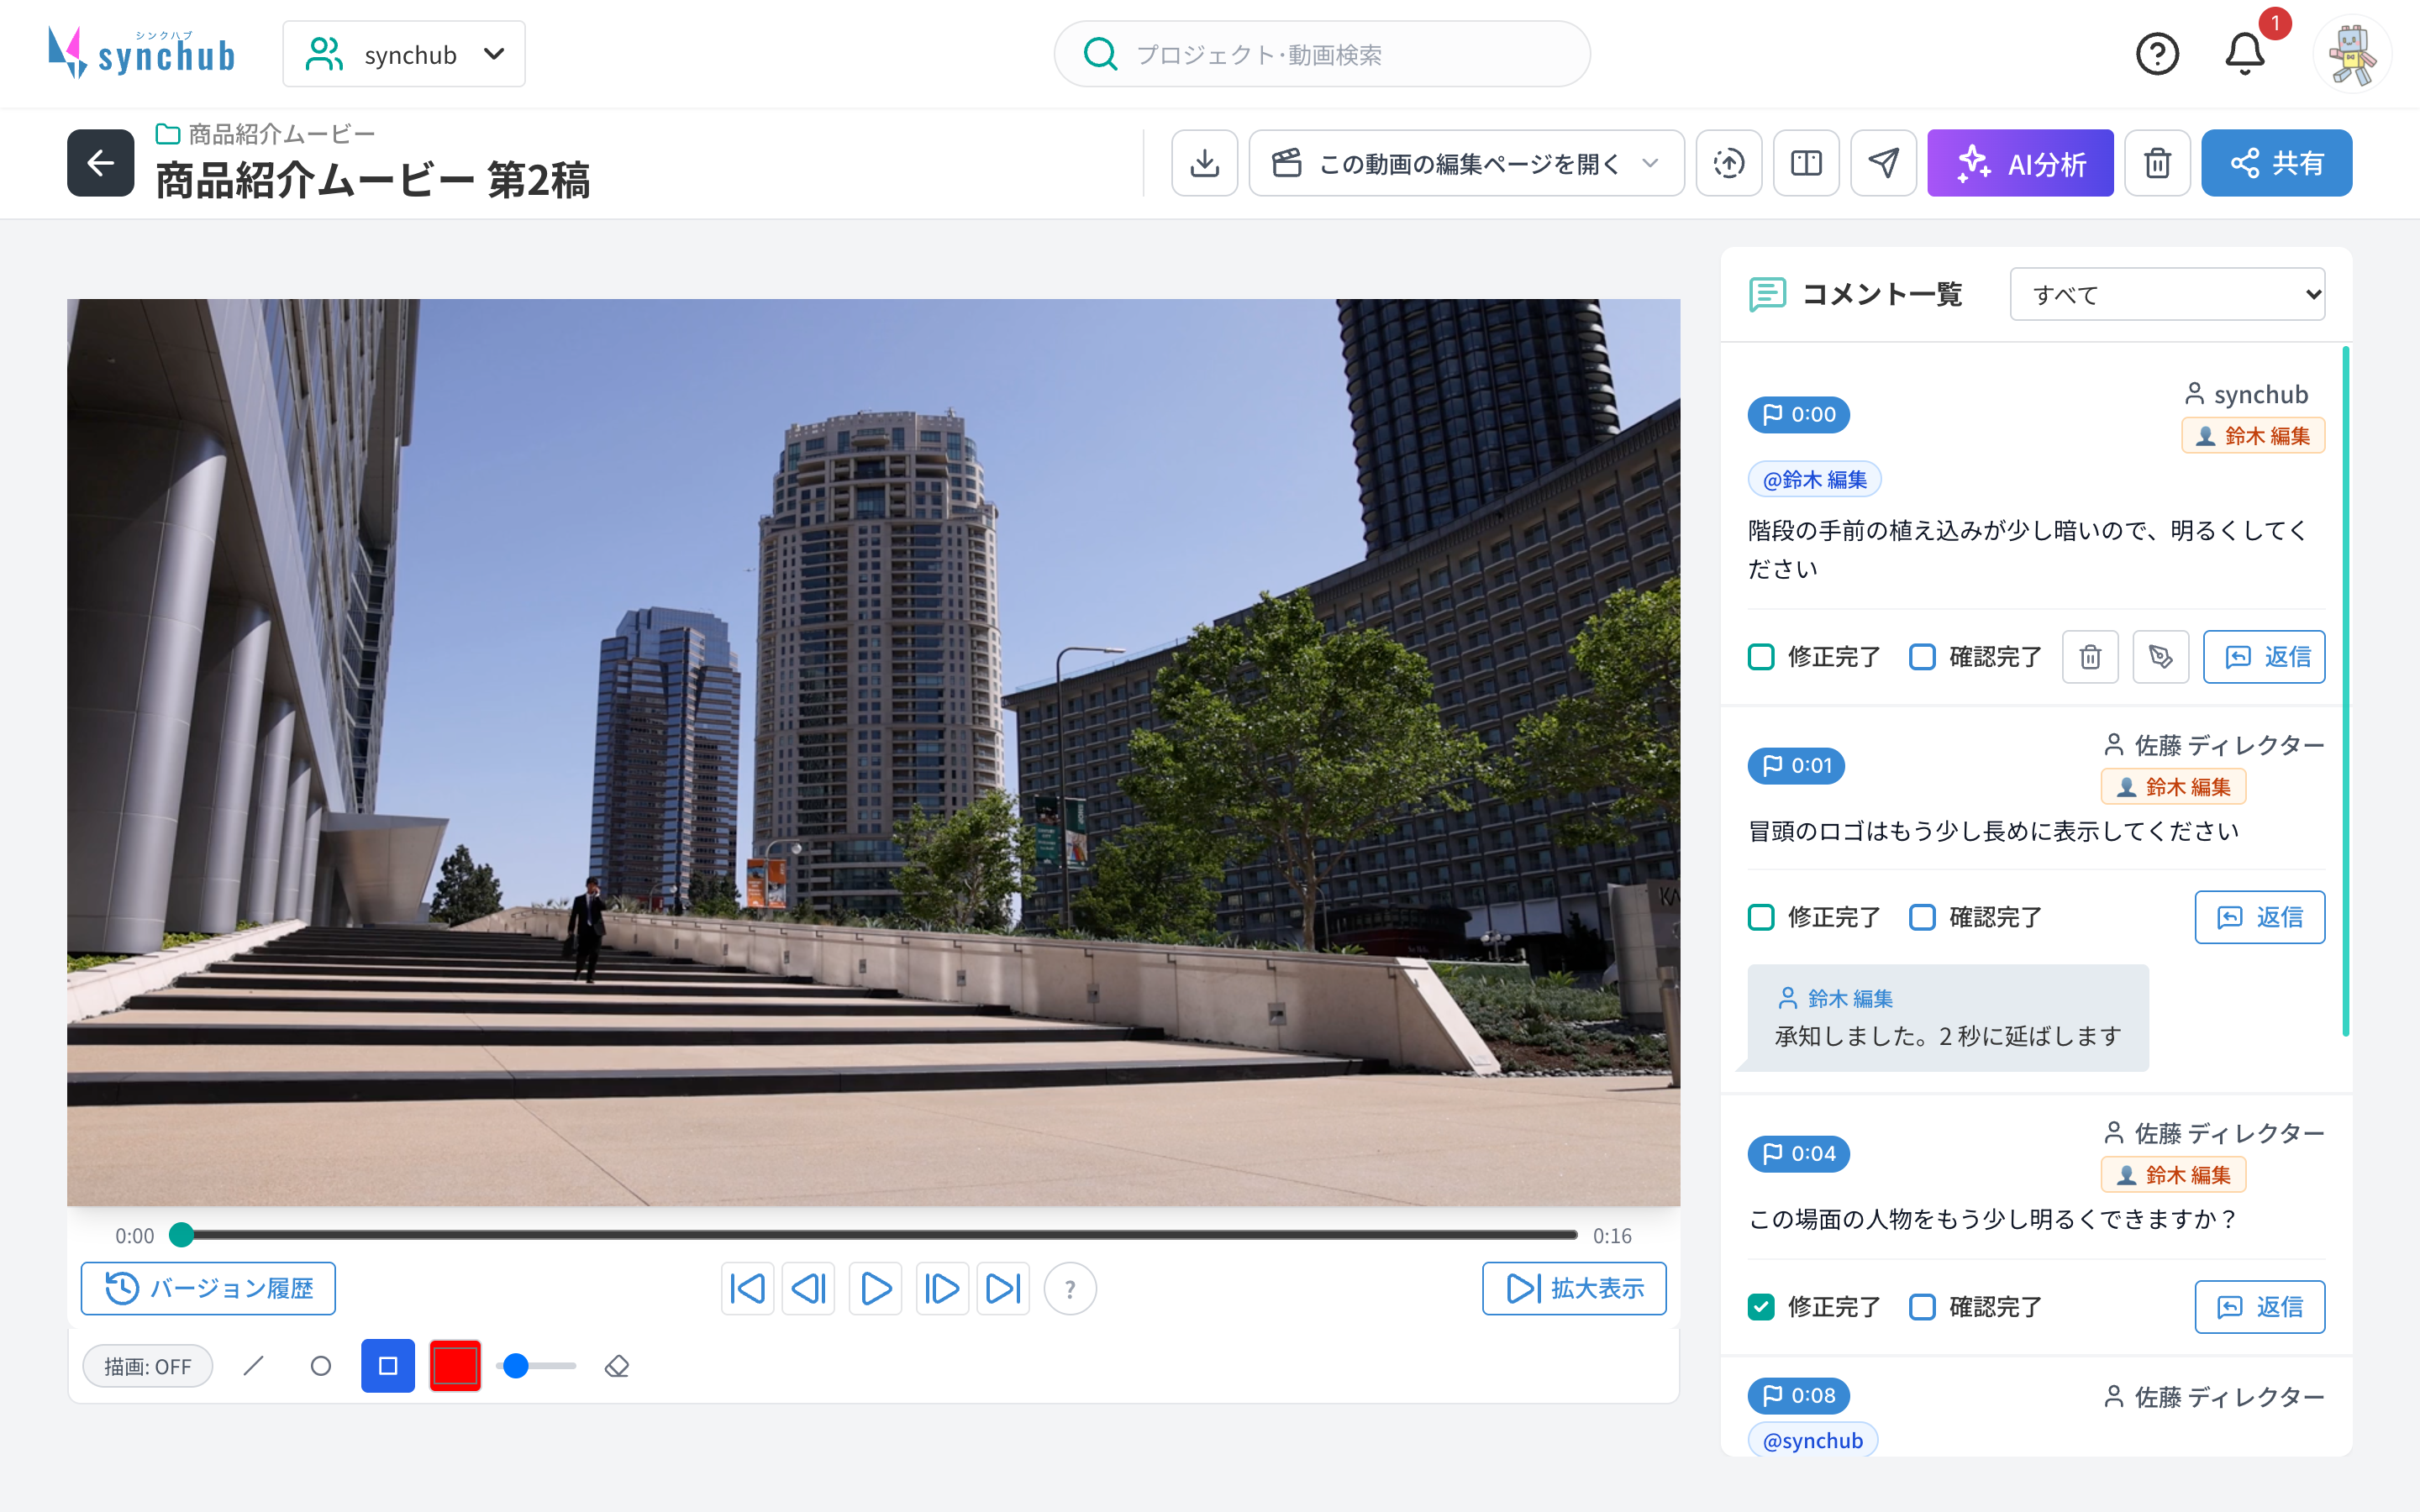Screen dimensions: 2420x1512
Task: Click the 共有 share button
Action: pyautogui.click(x=2276, y=163)
